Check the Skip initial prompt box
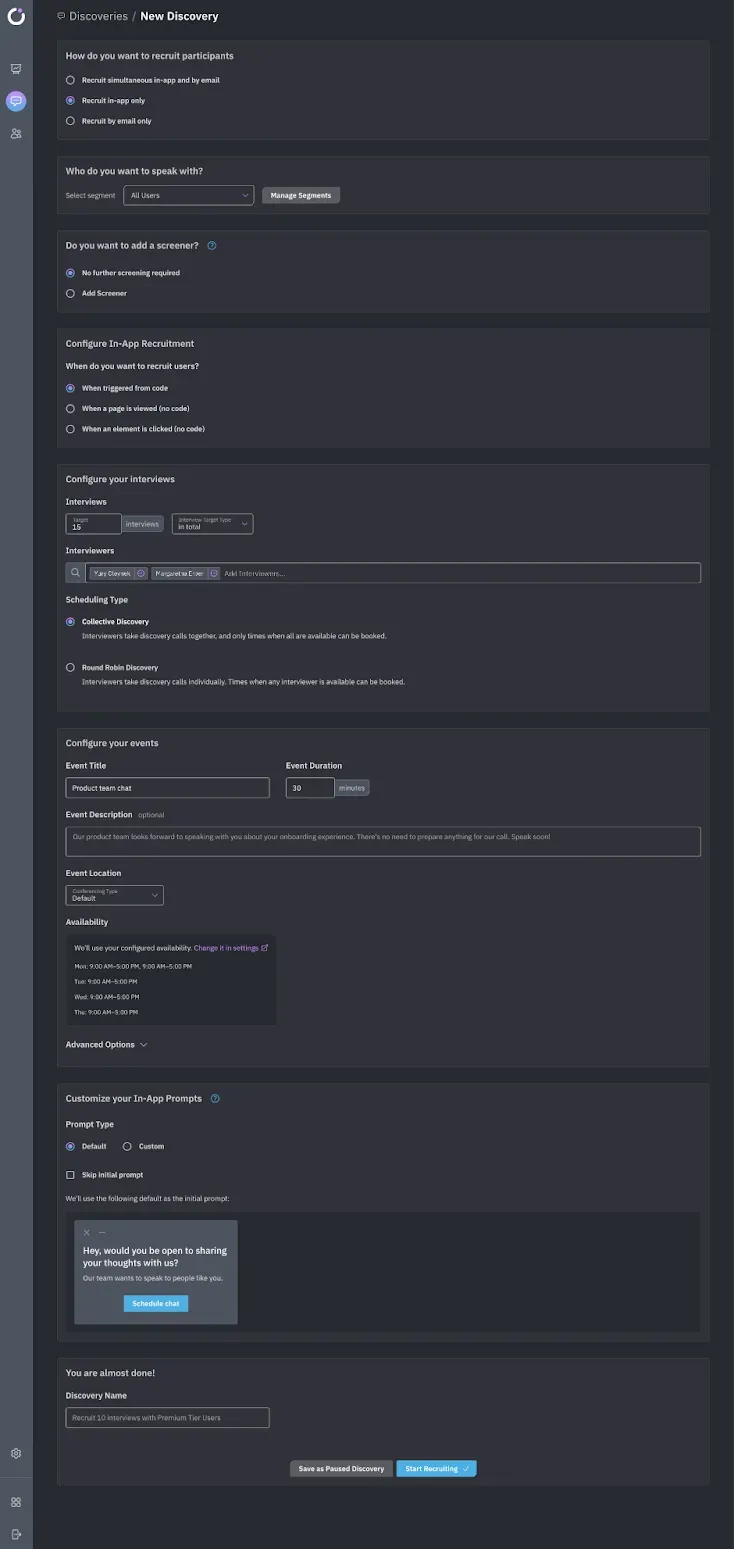The width and height of the screenshot is (734, 1549). click(69, 1174)
